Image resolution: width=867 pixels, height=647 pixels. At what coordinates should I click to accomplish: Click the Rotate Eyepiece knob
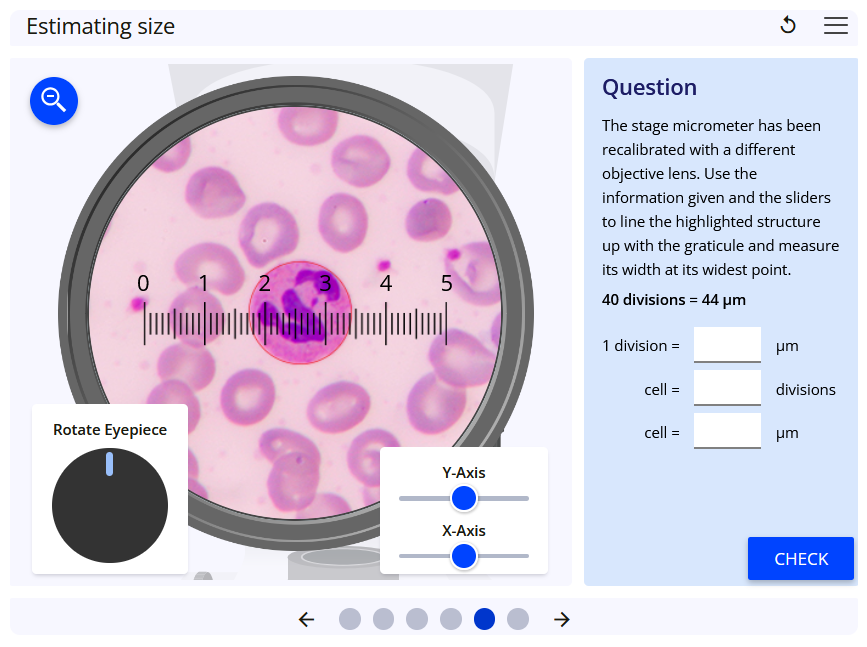[x=110, y=505]
